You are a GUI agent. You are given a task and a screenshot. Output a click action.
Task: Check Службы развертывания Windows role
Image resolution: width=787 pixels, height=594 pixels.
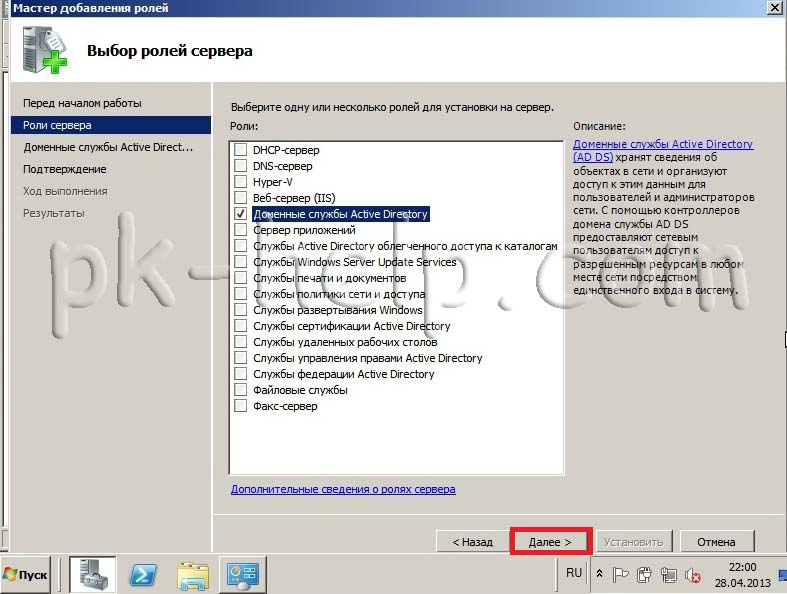coord(241,310)
